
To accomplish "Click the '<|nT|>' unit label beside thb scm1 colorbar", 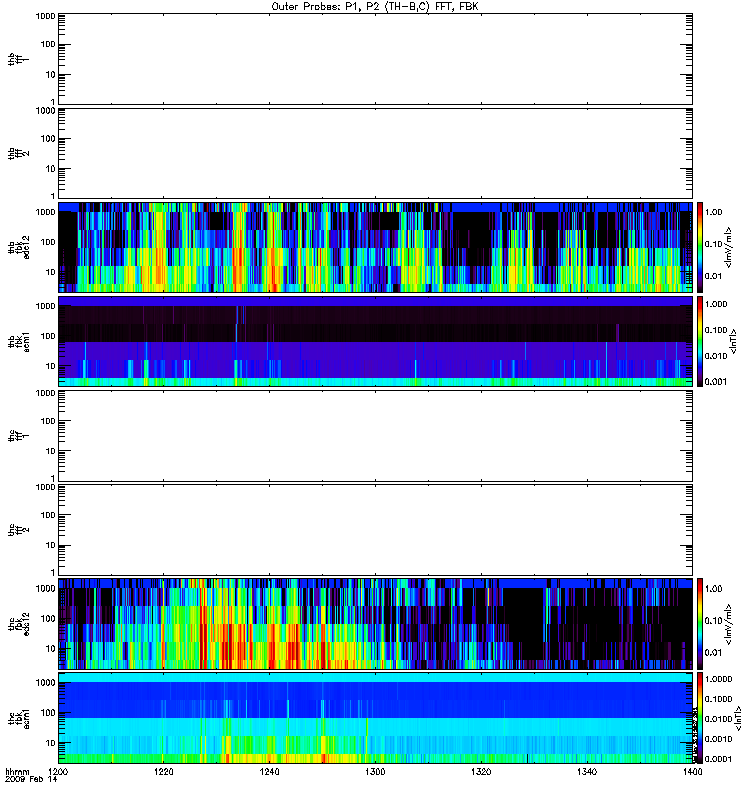I will coord(734,341).
